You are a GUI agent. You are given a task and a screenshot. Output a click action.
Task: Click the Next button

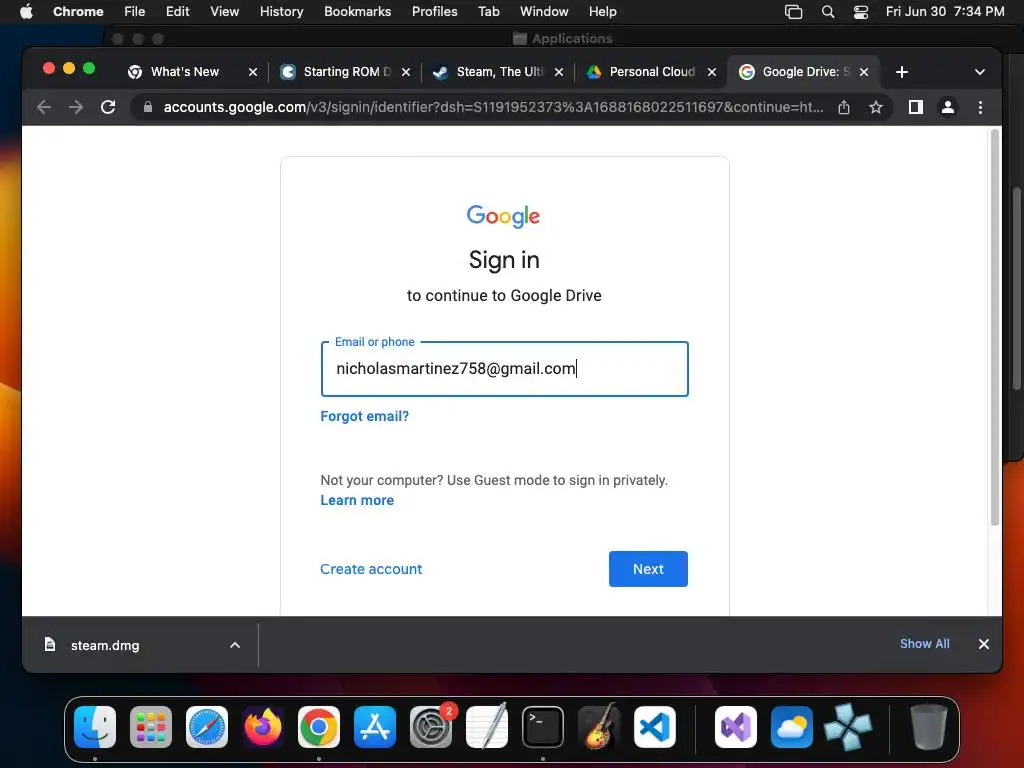648,569
